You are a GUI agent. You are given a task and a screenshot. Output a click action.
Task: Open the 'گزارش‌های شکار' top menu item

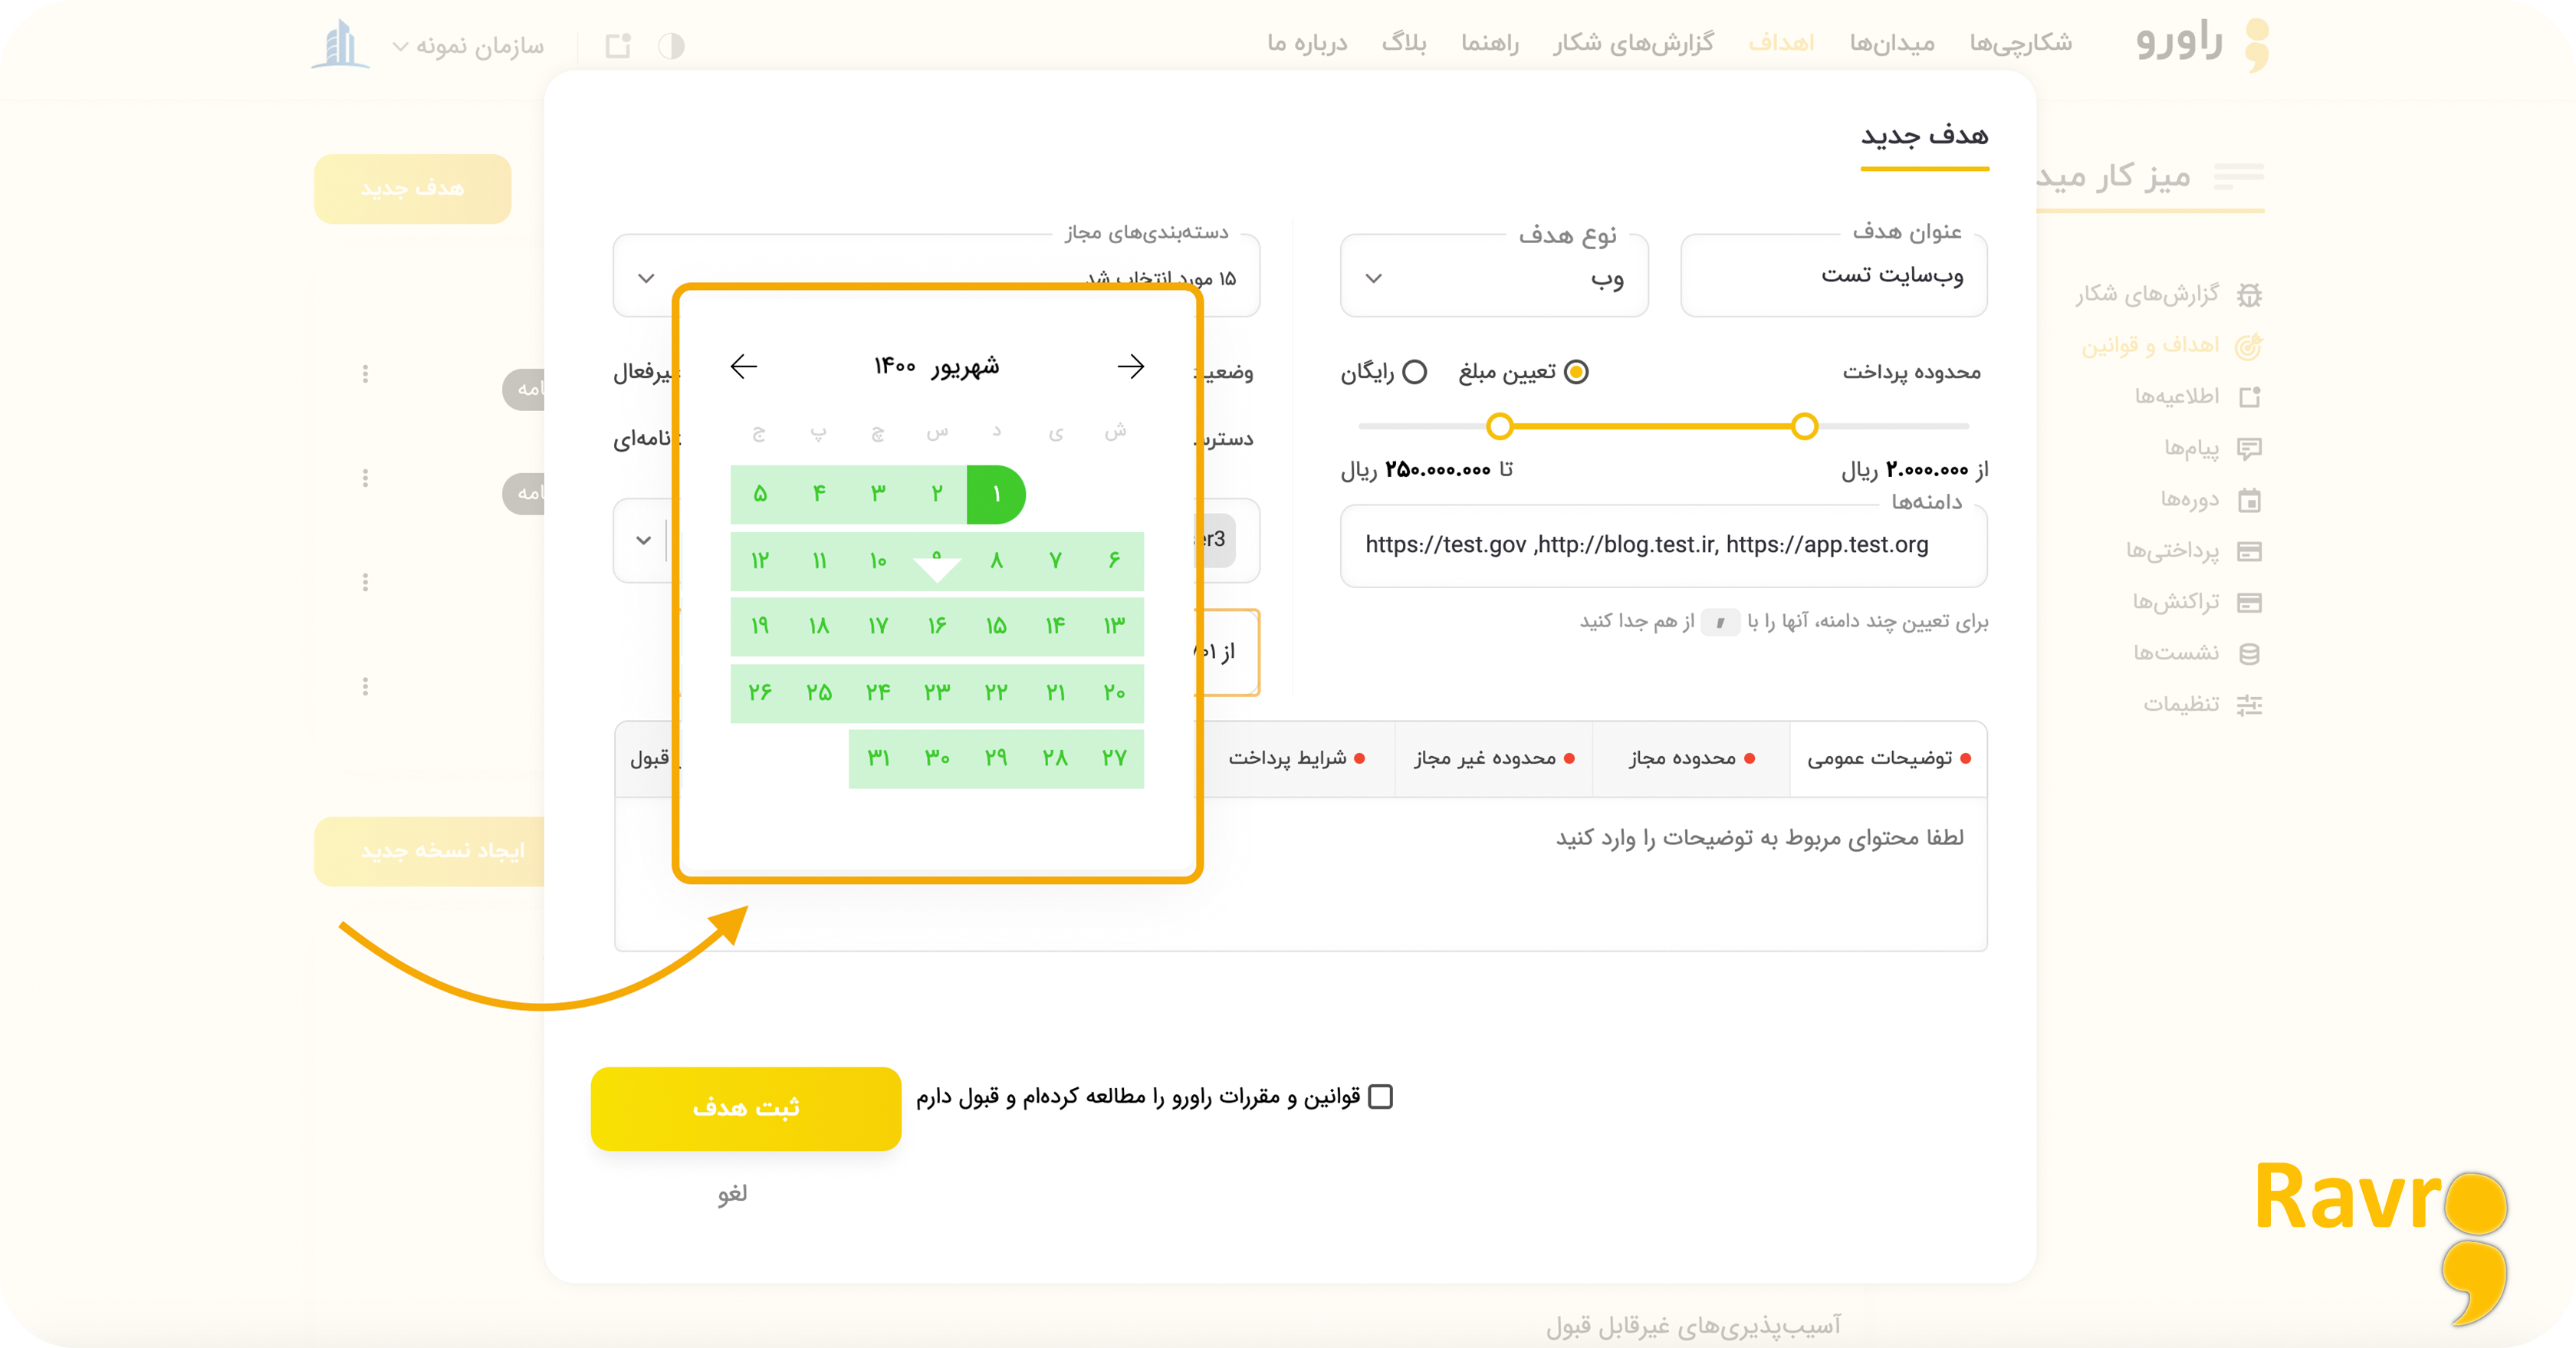click(x=1633, y=43)
